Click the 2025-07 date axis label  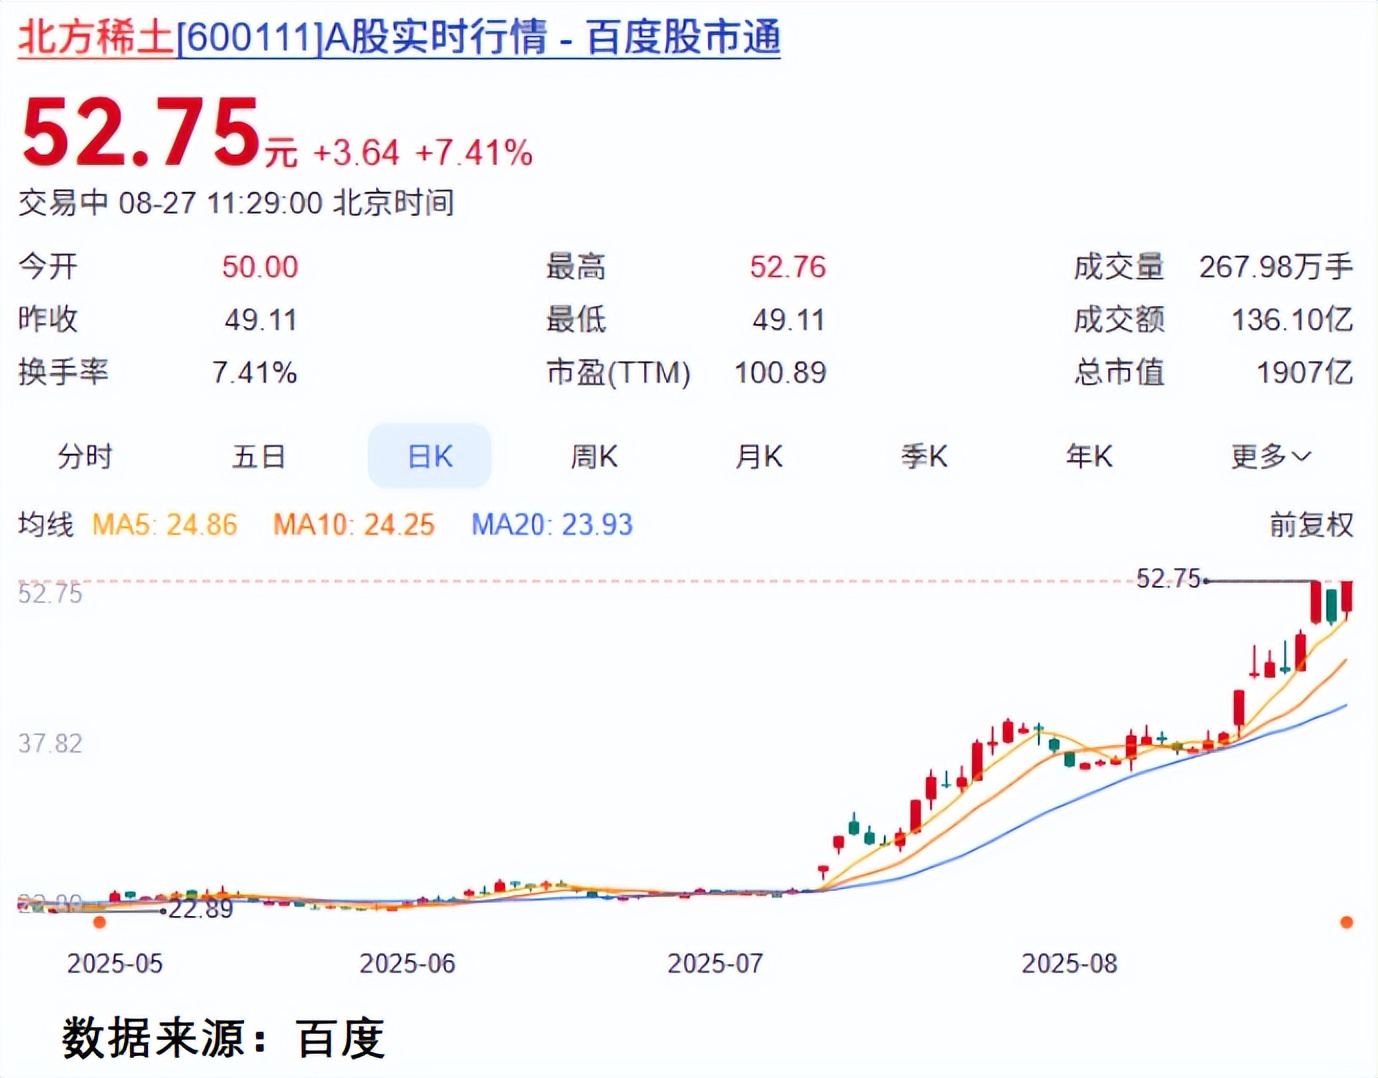pos(715,963)
